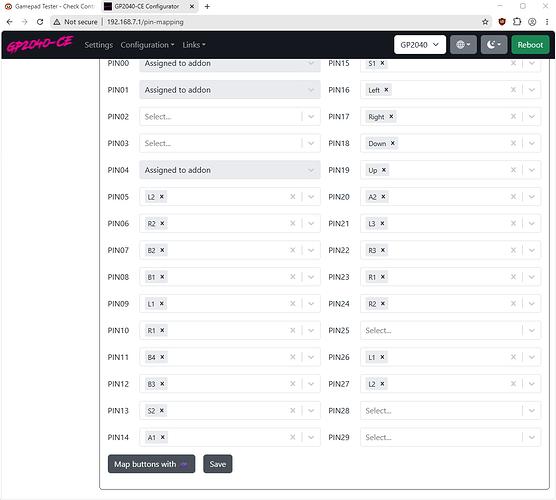Remove the S2 tag from PIN13
This screenshot has width=556, height=500.
point(162,410)
